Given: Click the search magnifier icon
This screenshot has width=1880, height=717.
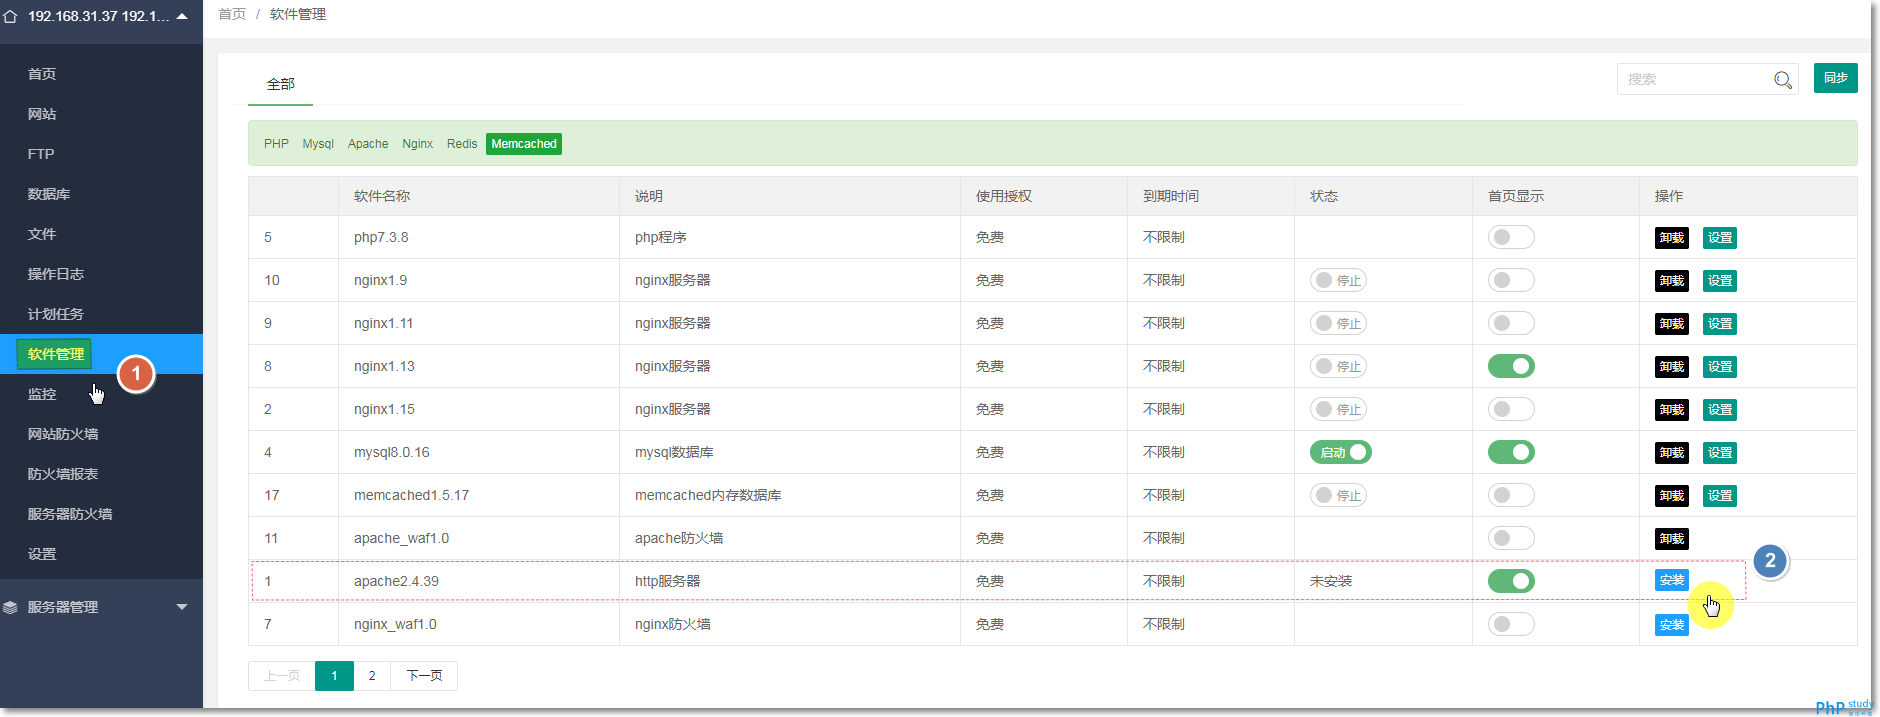Looking at the screenshot, I should [1782, 80].
